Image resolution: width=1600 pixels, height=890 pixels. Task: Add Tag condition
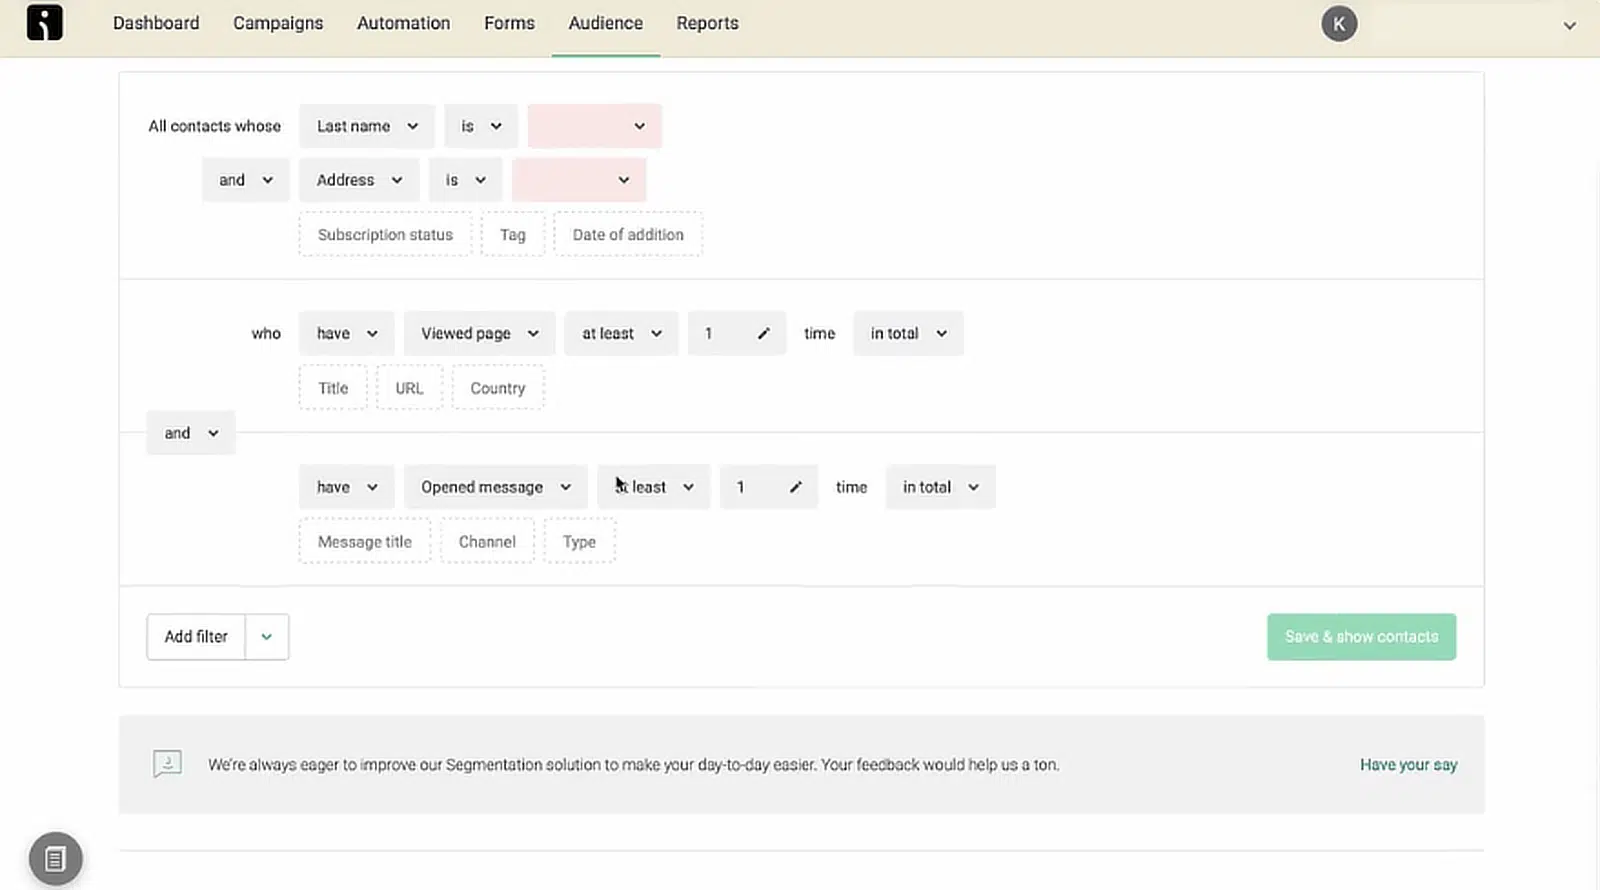(x=512, y=234)
